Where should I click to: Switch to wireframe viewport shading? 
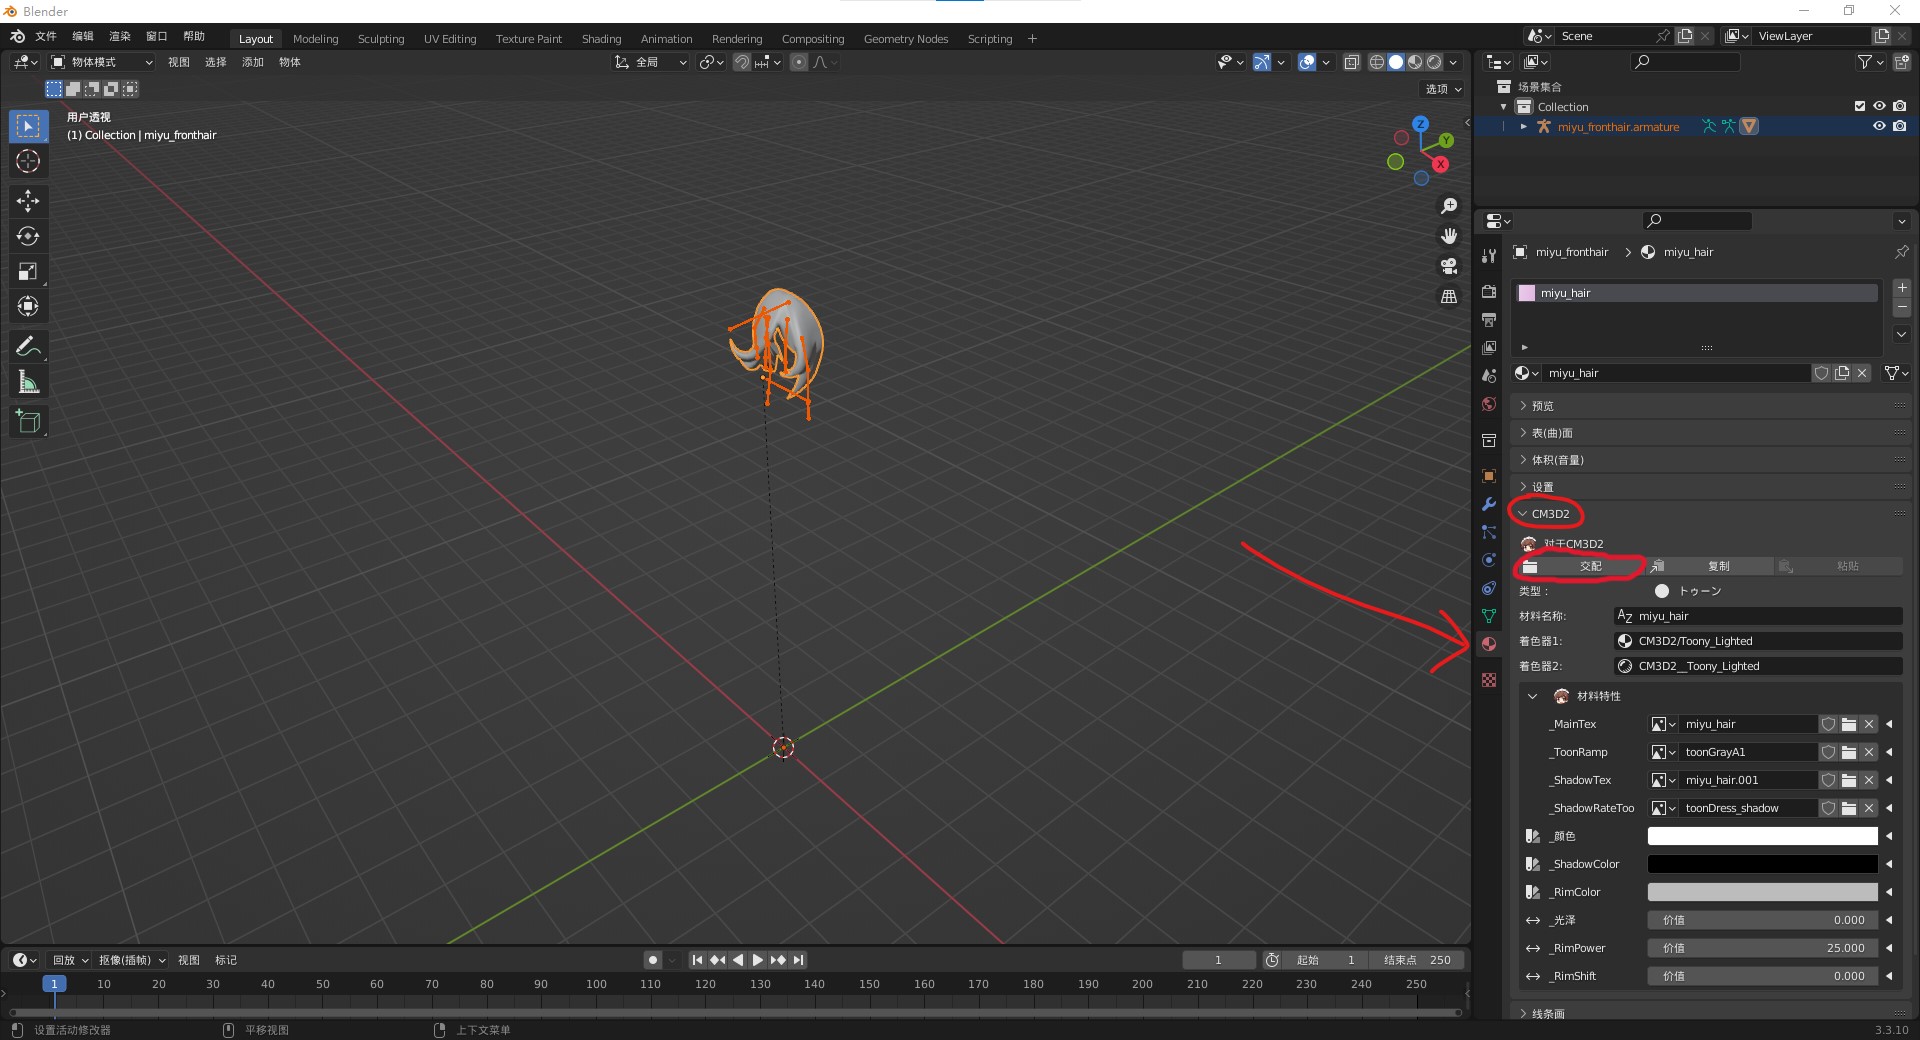click(x=1377, y=62)
